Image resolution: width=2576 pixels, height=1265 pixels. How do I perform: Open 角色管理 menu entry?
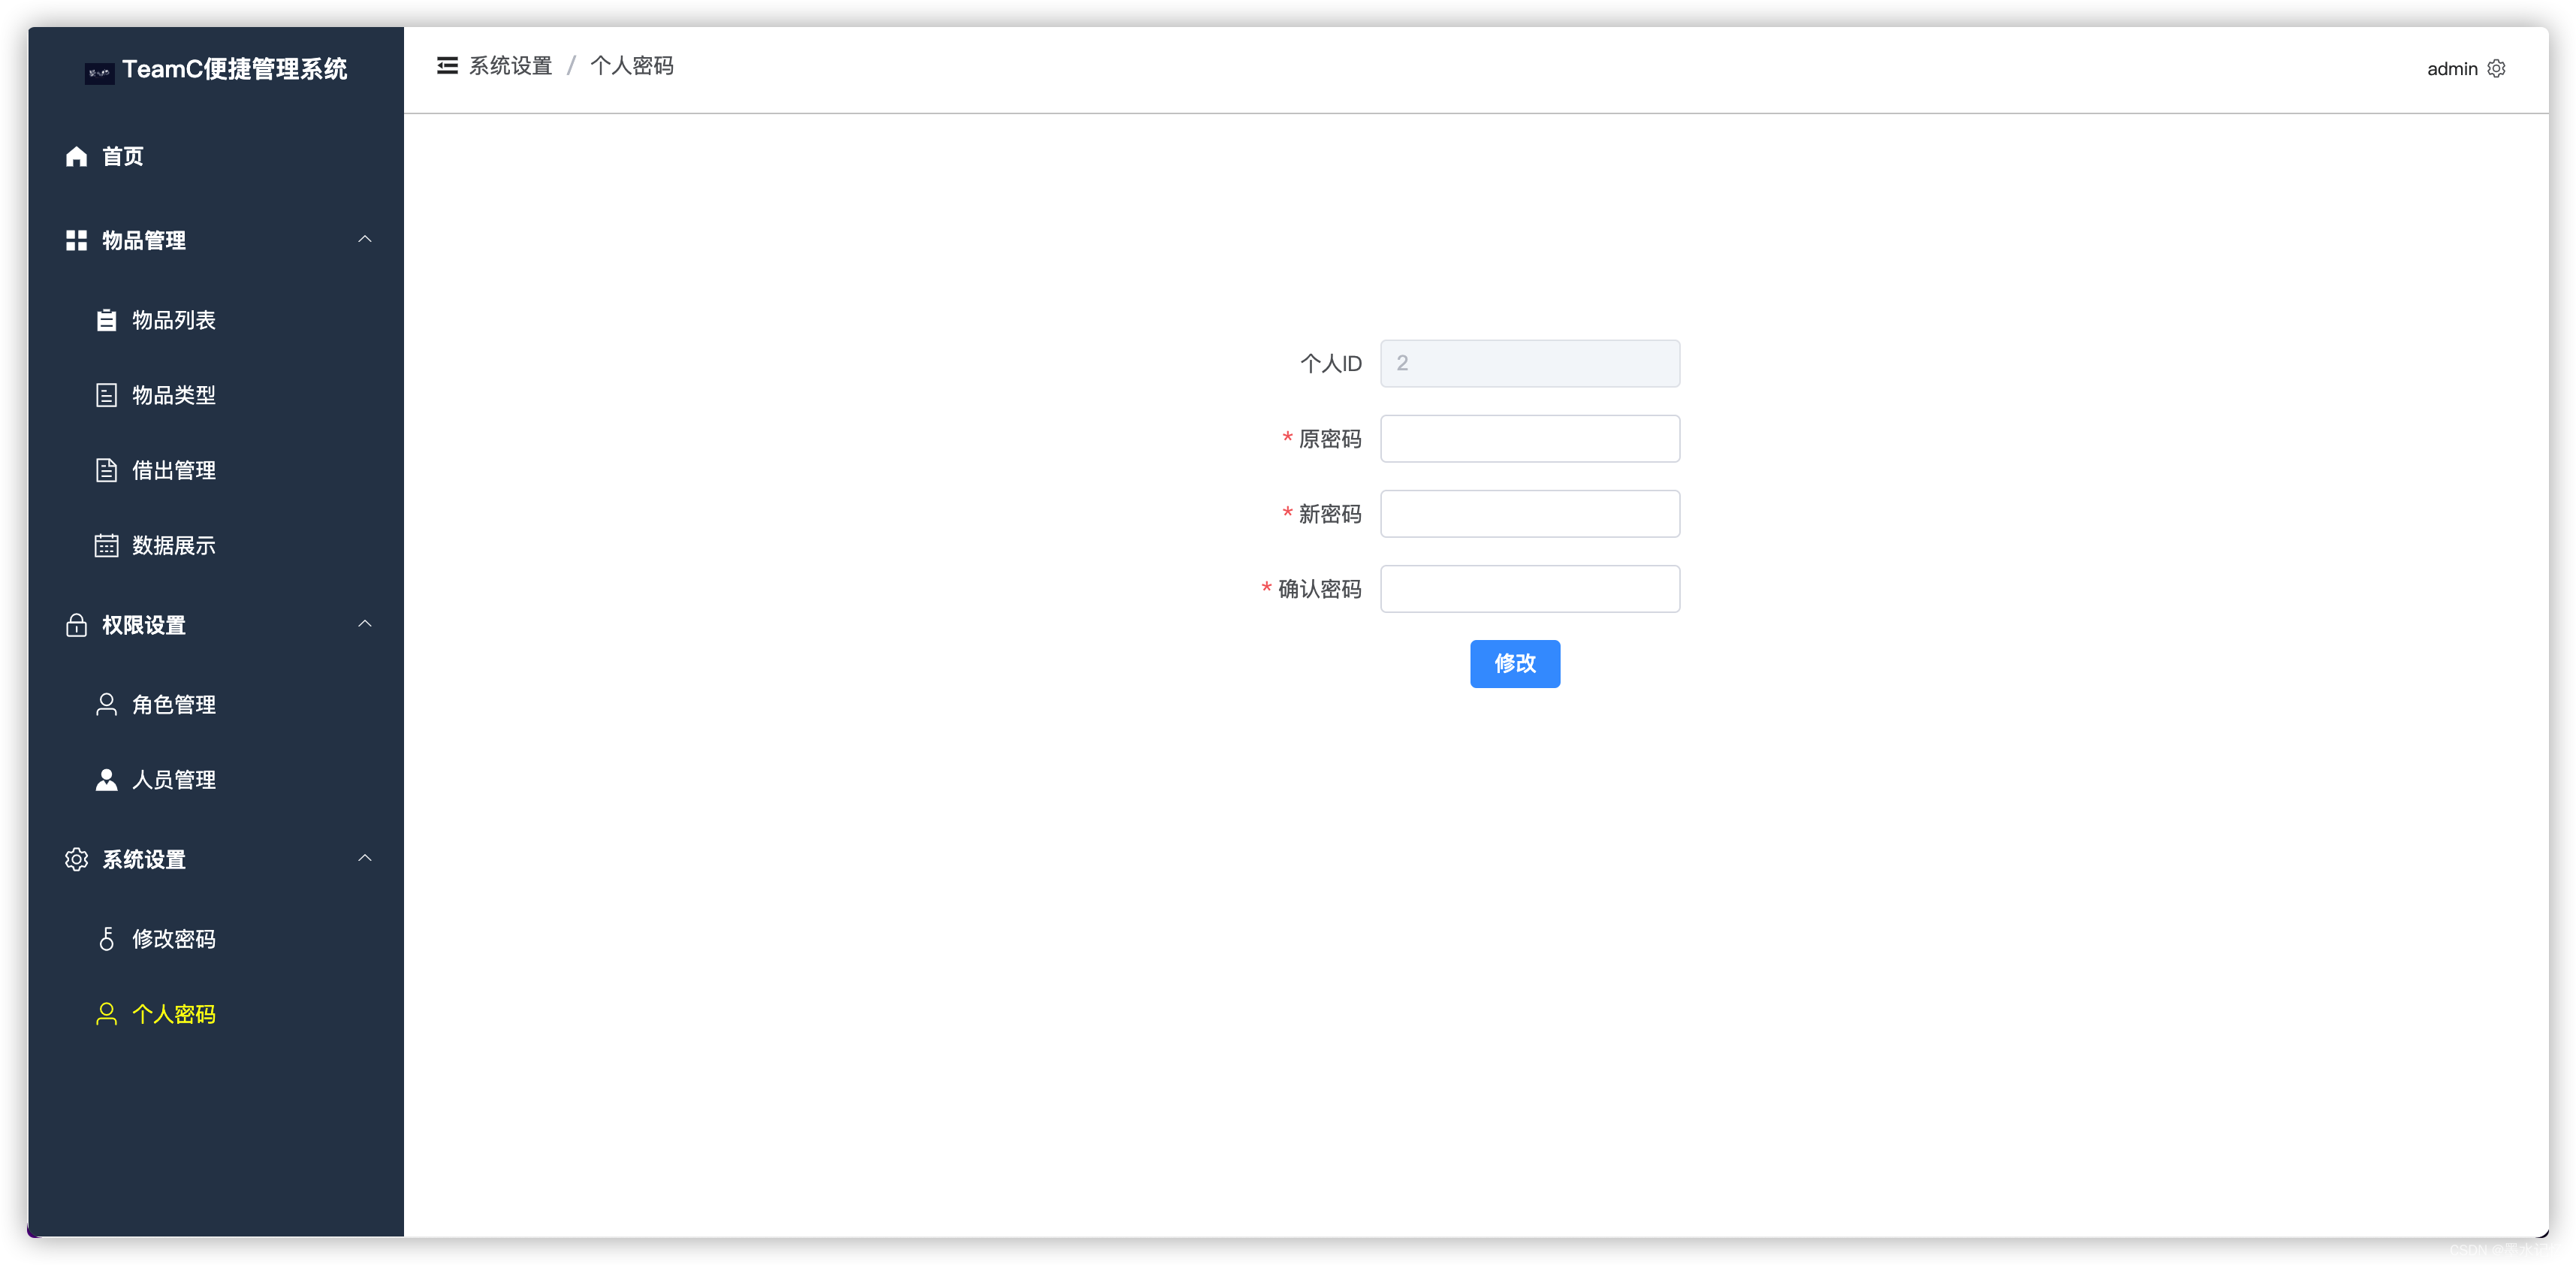point(216,705)
